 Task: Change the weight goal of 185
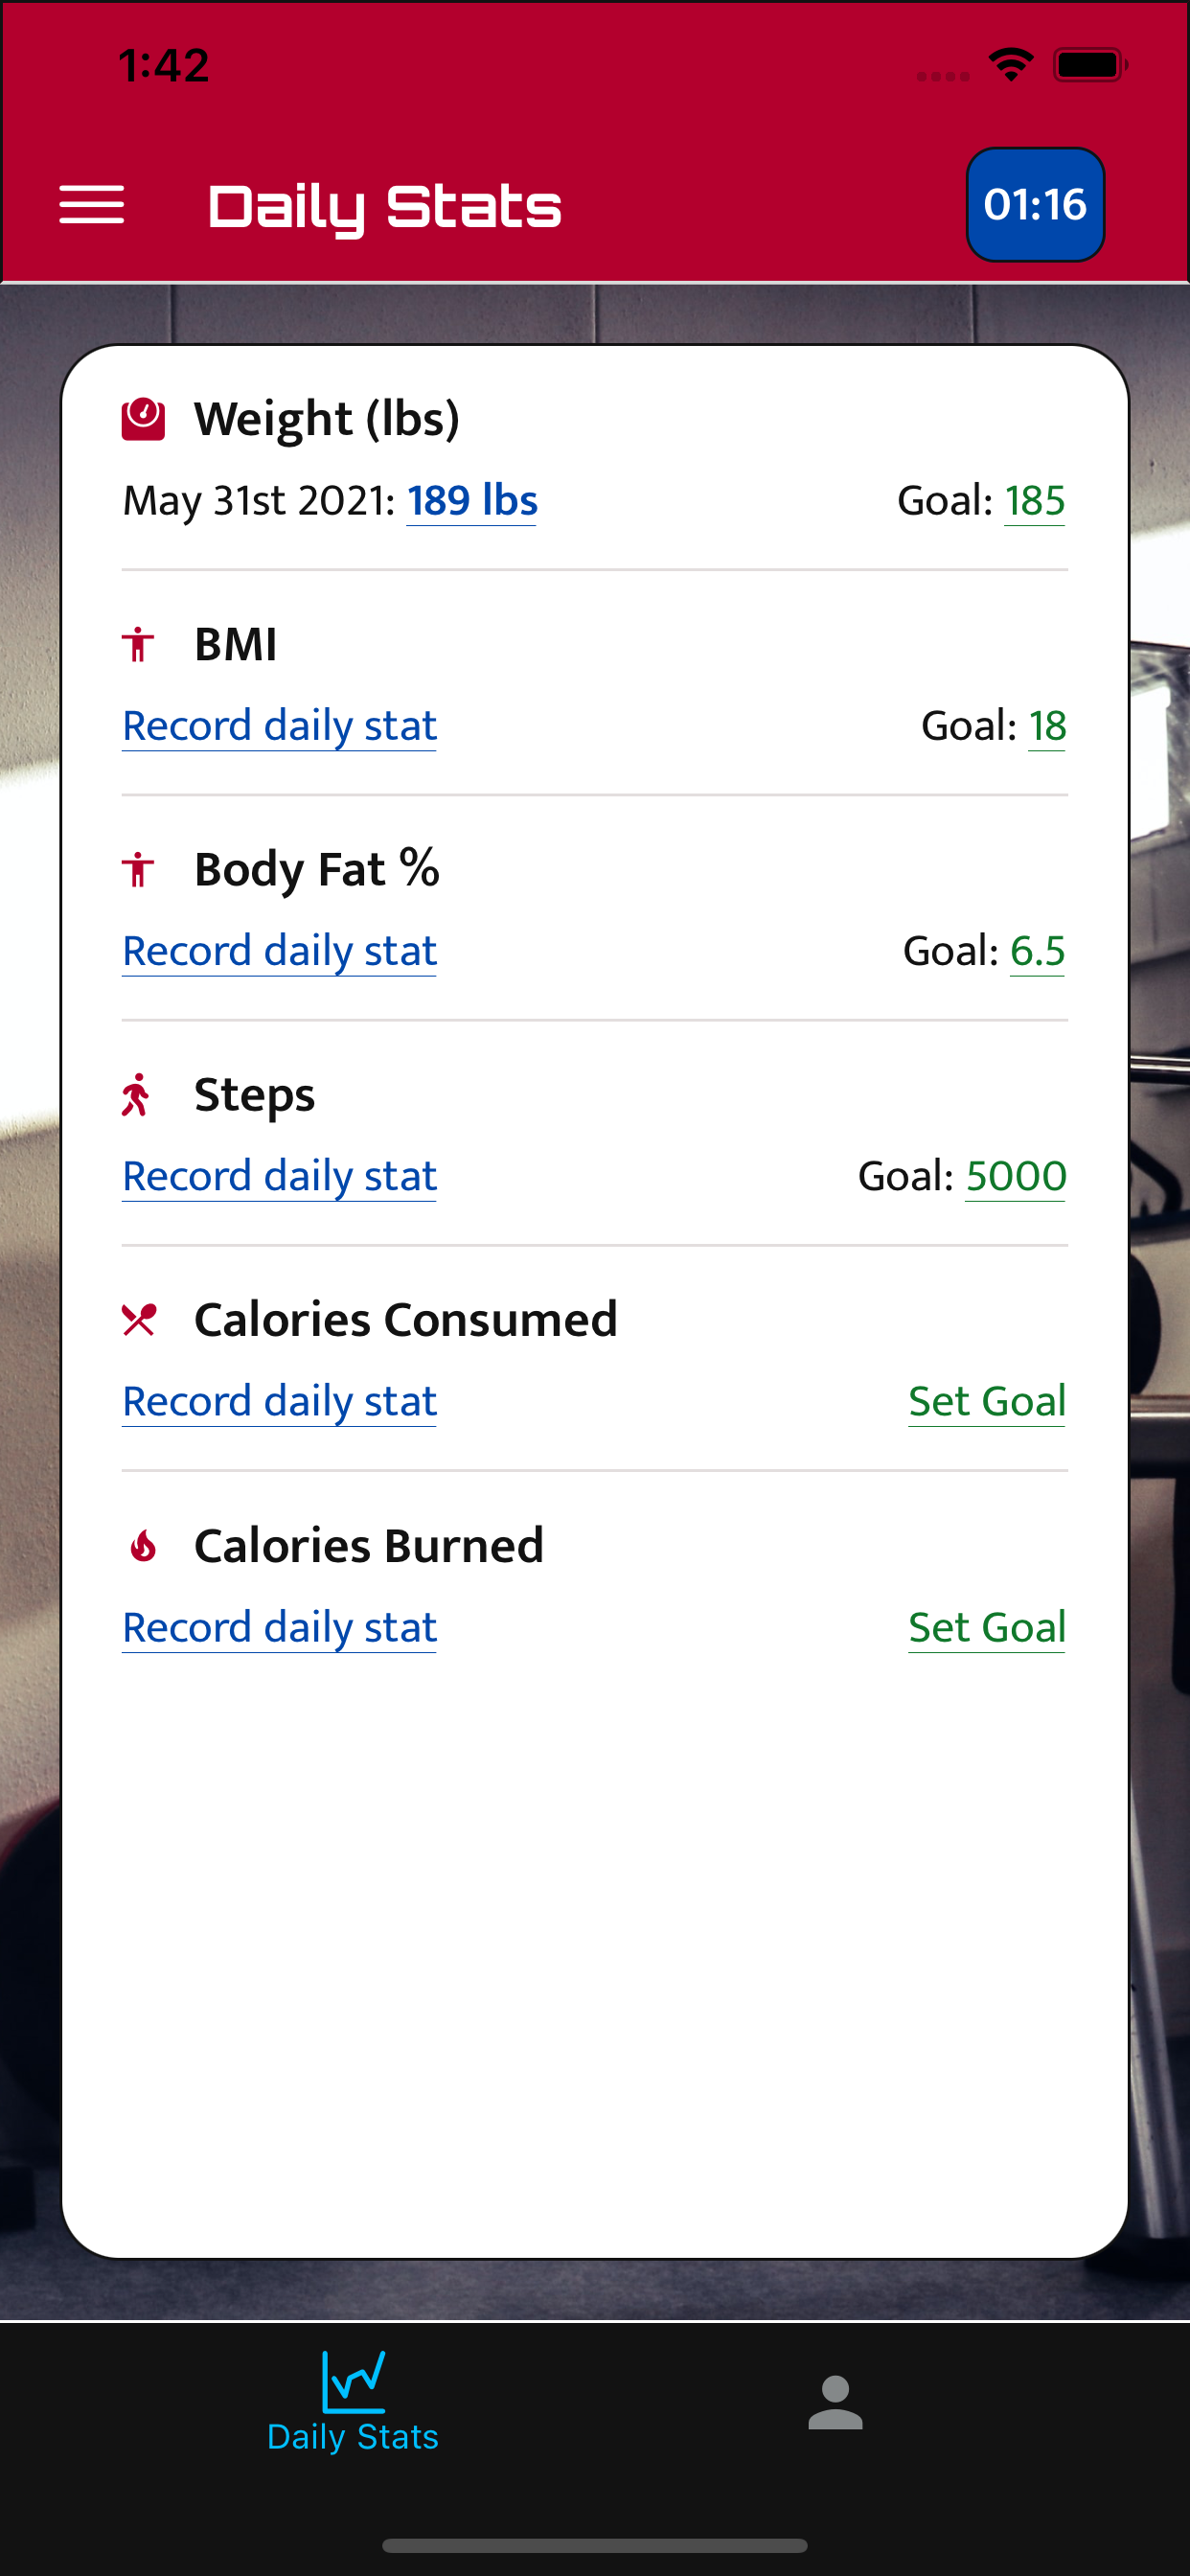click(1035, 500)
